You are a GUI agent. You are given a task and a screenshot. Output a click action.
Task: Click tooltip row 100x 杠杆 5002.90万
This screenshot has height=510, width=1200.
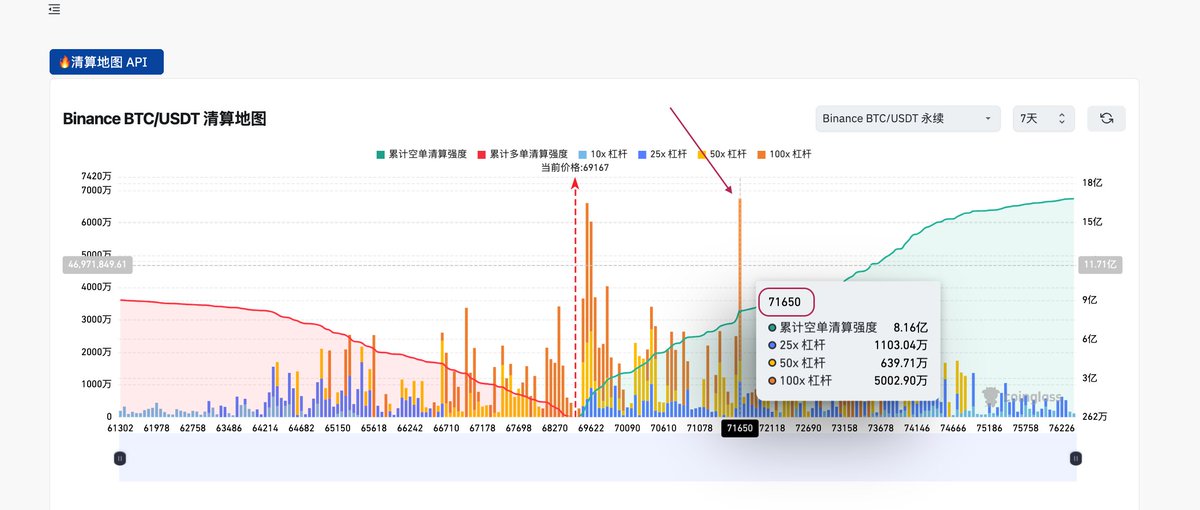tap(847, 381)
